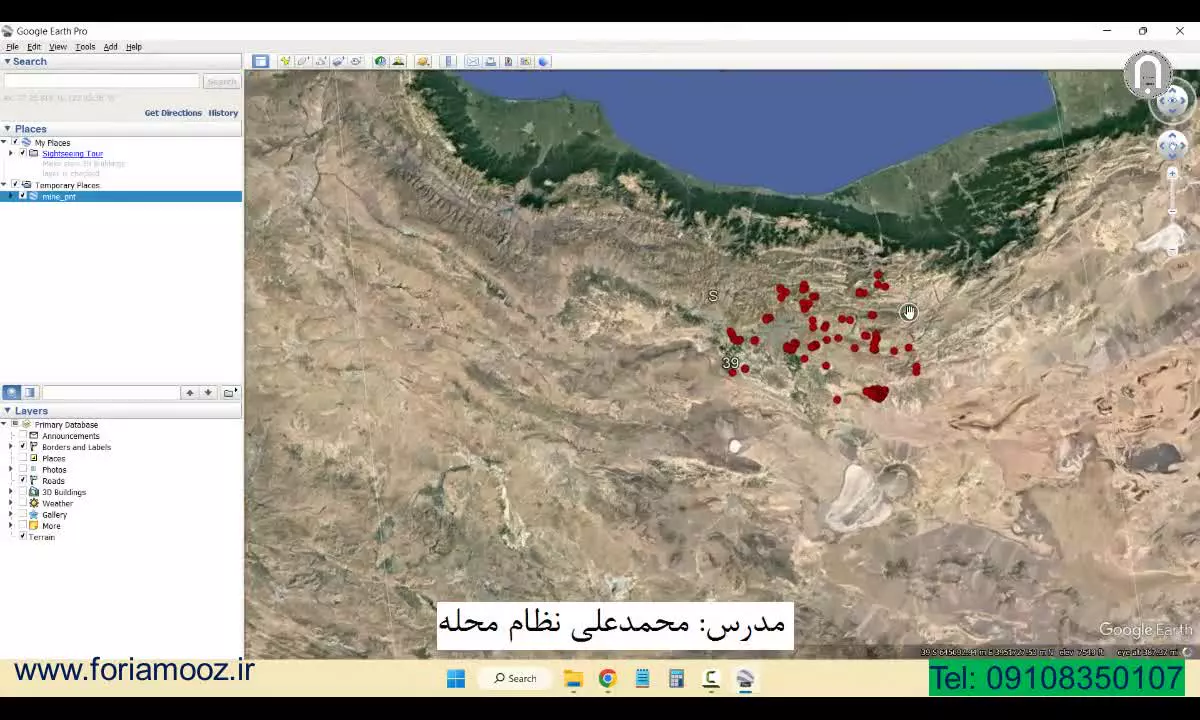Select the Add Path tool
Viewport: 1200px width, 720px height.
point(320,61)
